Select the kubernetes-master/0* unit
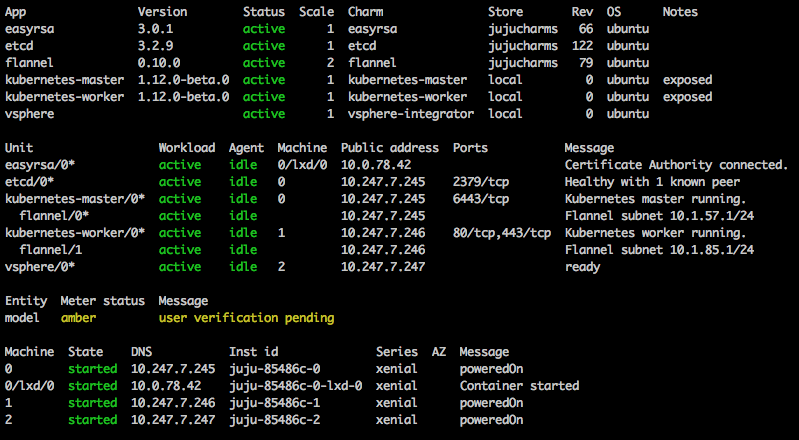Screen dimensions: 799x440 tap(75, 199)
